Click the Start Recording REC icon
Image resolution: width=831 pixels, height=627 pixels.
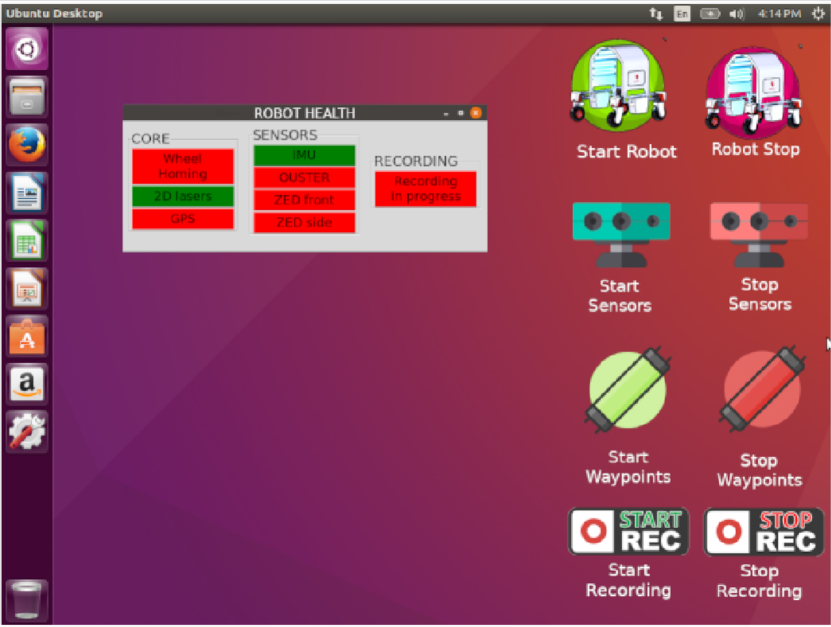(x=628, y=531)
